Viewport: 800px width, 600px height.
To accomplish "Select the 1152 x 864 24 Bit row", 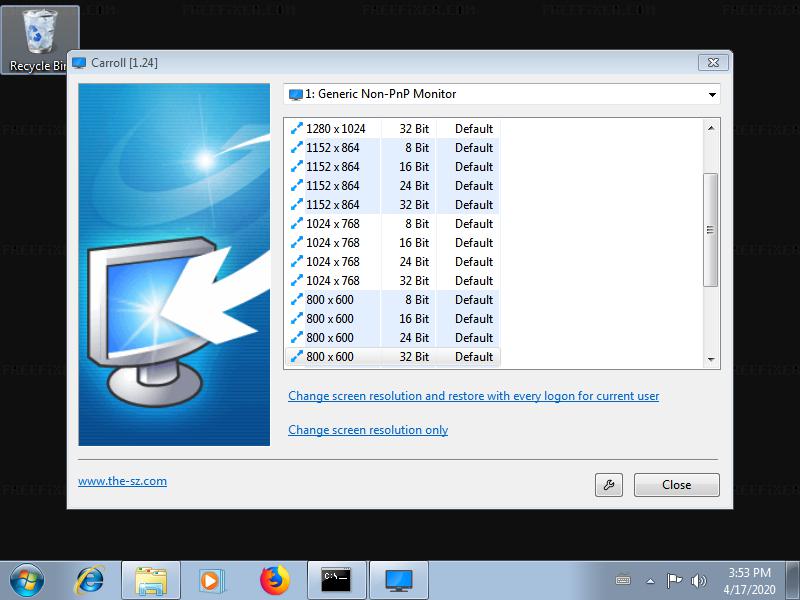I will (x=392, y=186).
